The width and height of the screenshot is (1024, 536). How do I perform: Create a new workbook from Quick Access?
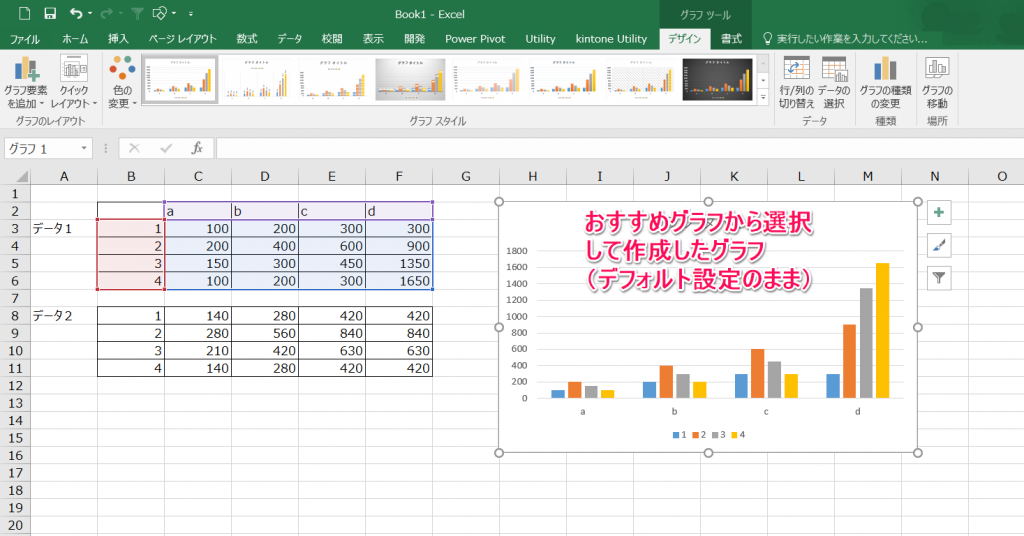(x=25, y=13)
